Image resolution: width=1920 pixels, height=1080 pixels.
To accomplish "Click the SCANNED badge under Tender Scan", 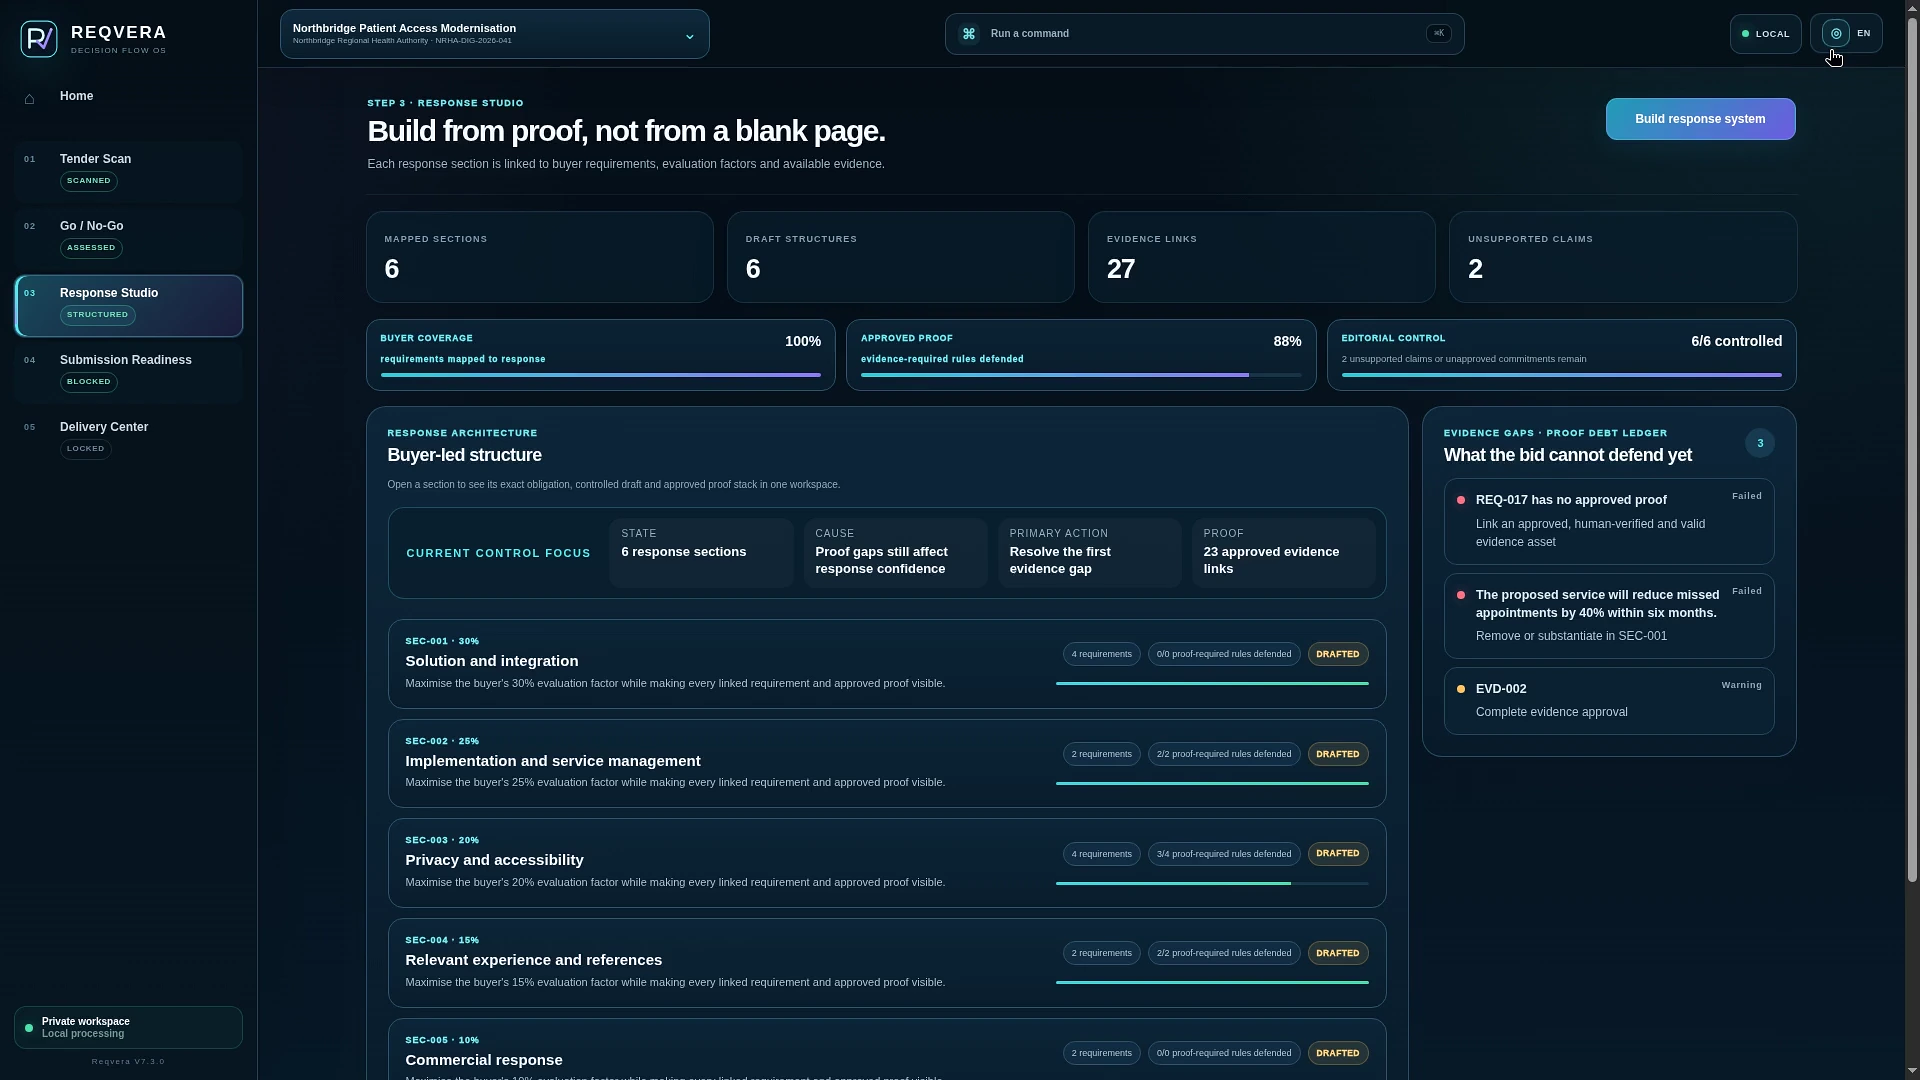I will pos(89,181).
